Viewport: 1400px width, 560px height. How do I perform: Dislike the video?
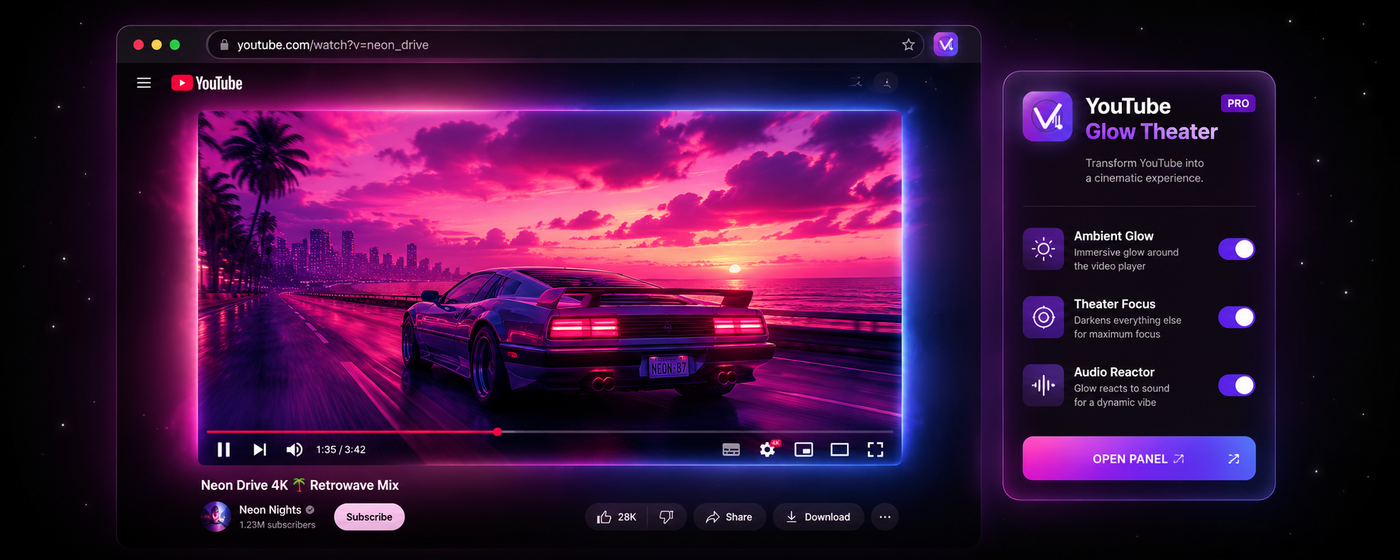click(666, 517)
